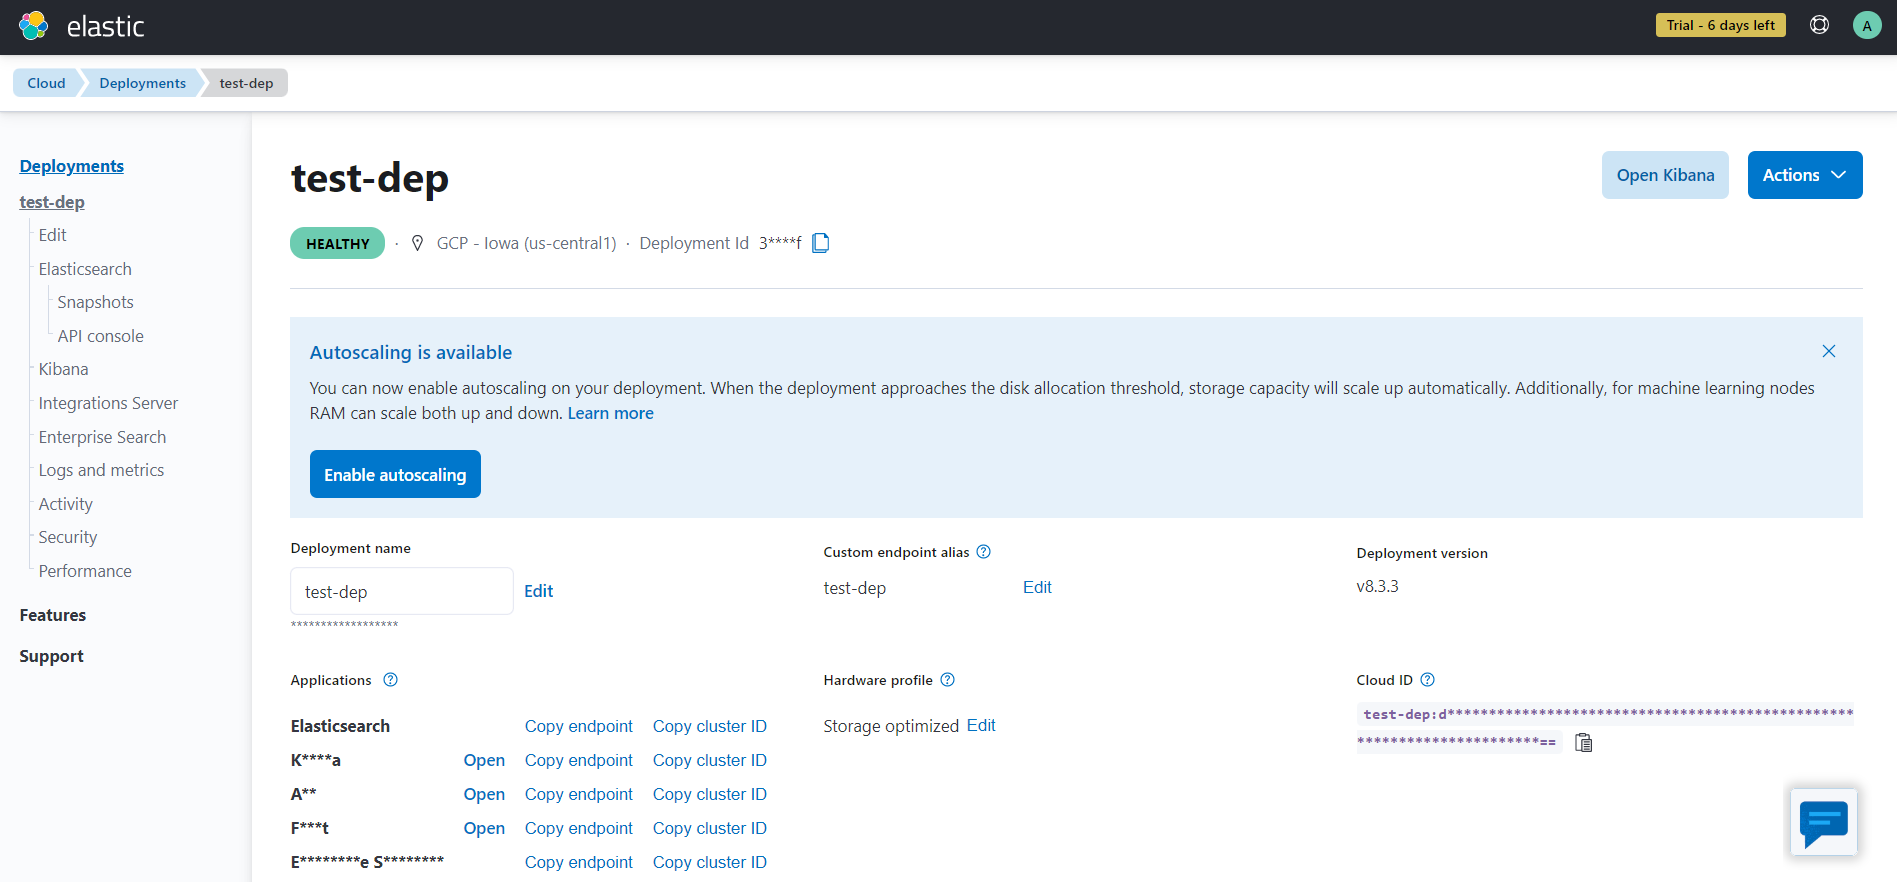The width and height of the screenshot is (1897, 882).
Task: Expand the Actions dropdown
Action: coord(1804,175)
